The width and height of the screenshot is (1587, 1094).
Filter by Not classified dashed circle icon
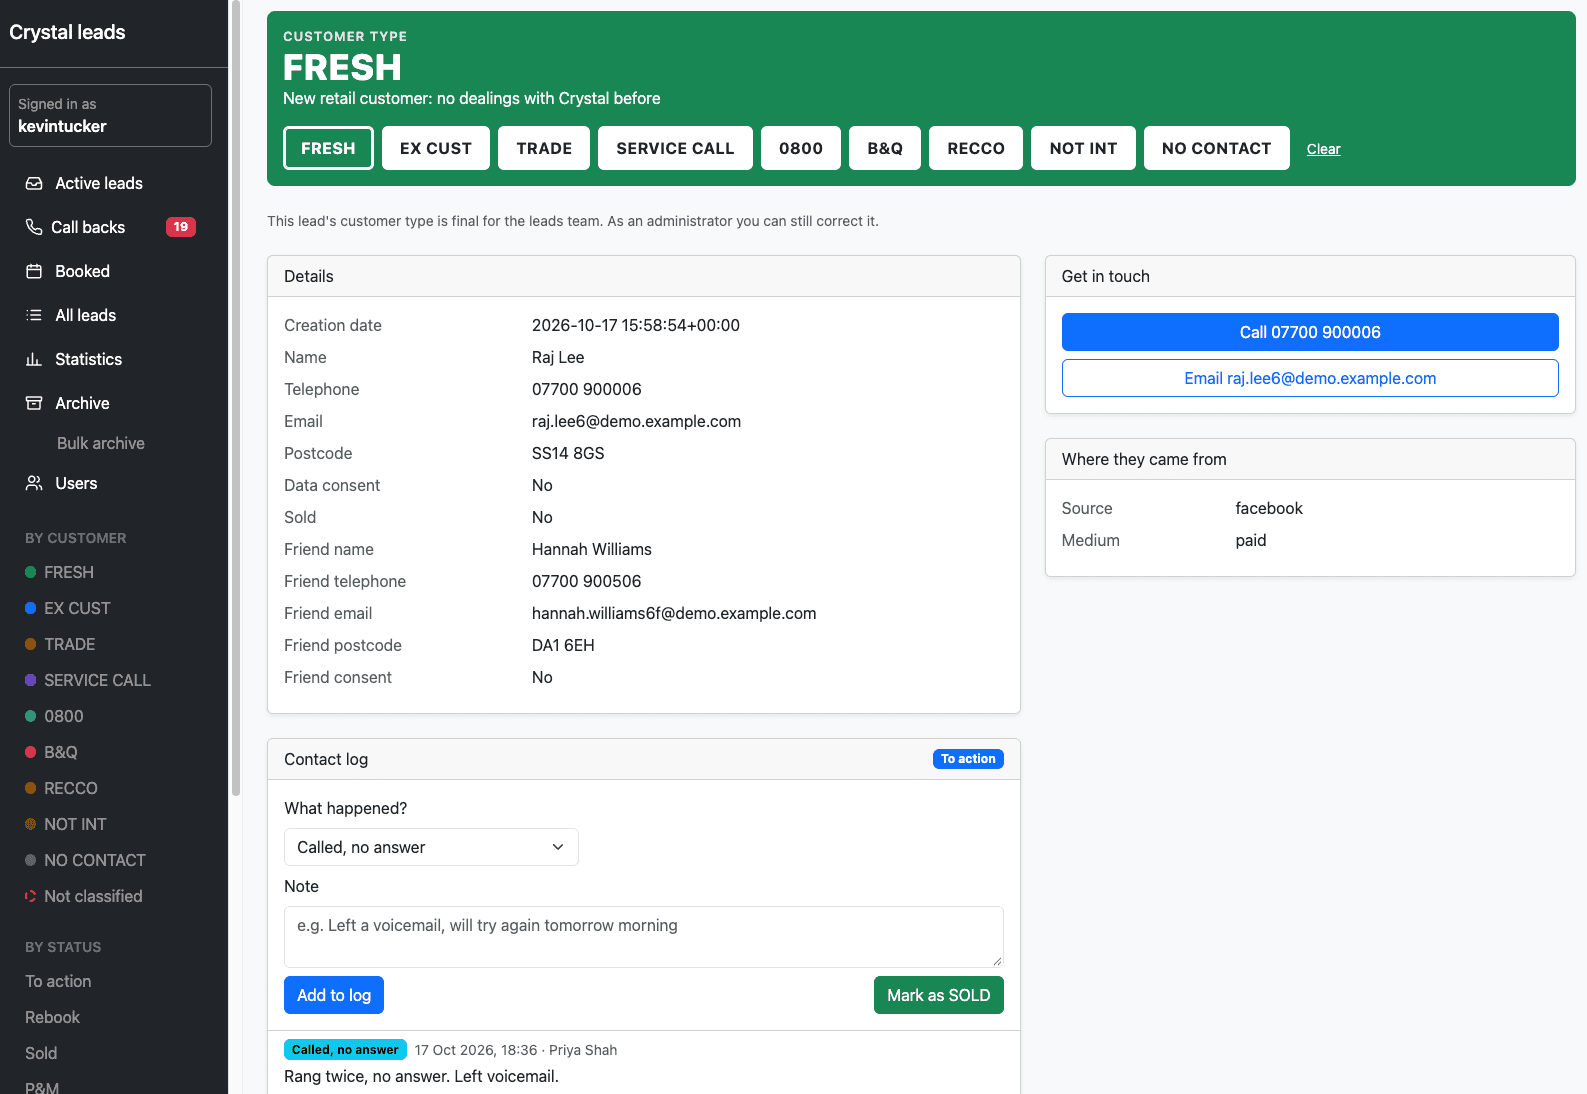(x=30, y=896)
